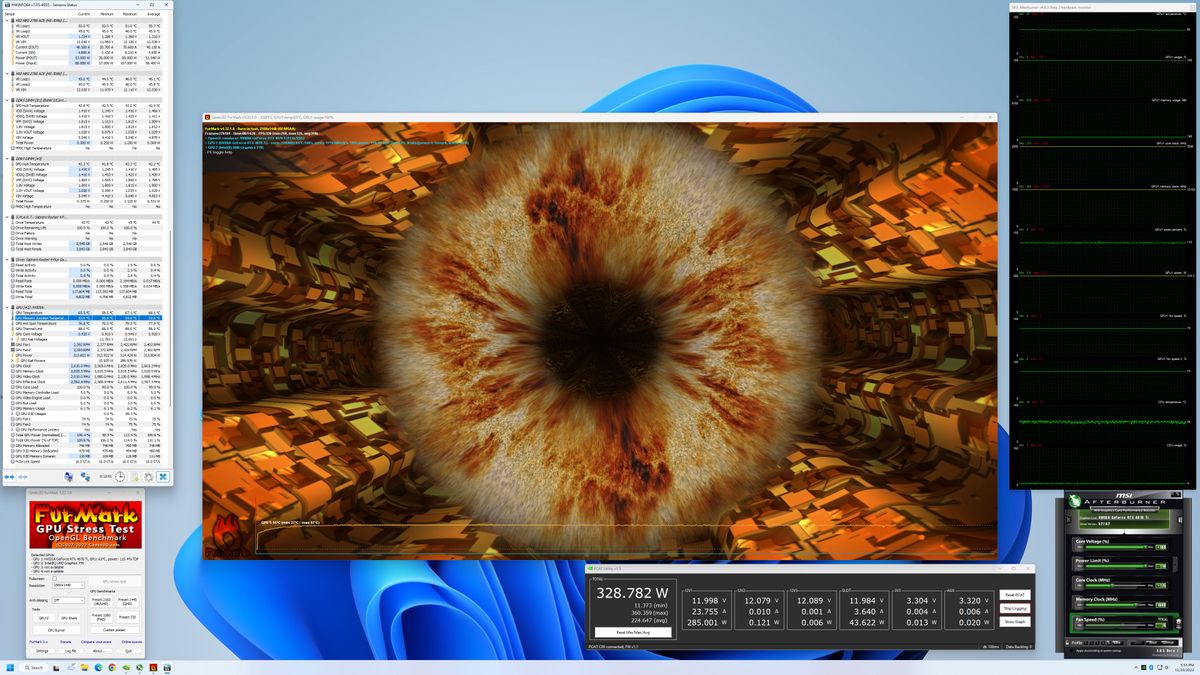Image resolution: width=1200 pixels, height=675 pixels.
Task: Open the Resolution dropdown showing 2560x1440
Action: (68, 585)
